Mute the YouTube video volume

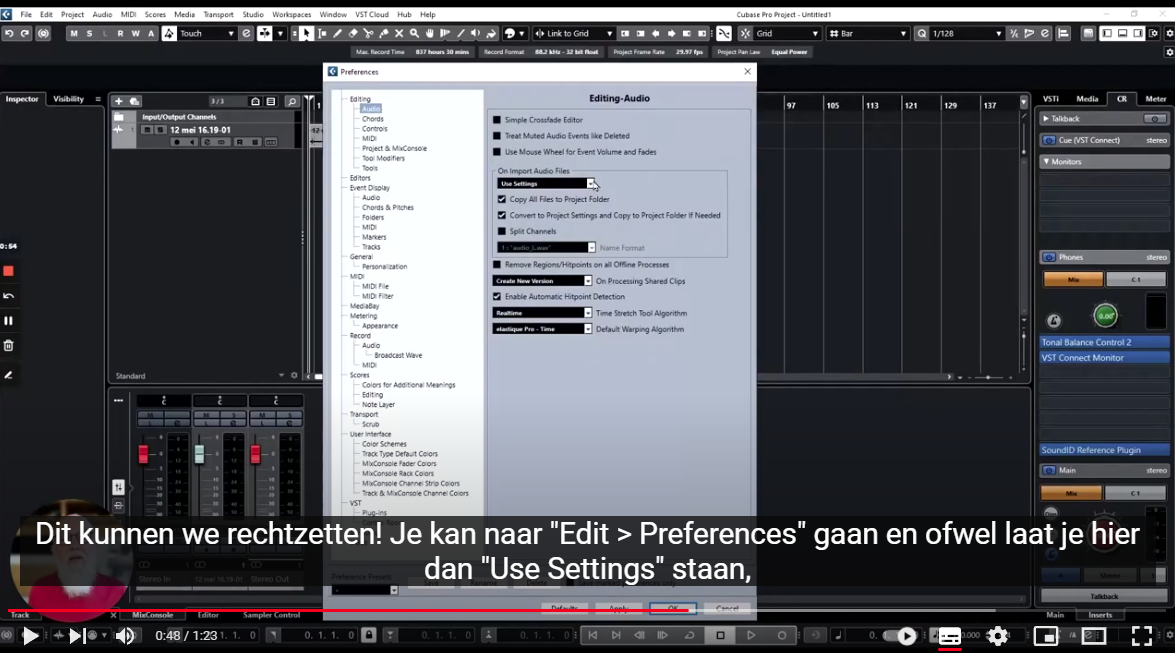tap(124, 636)
